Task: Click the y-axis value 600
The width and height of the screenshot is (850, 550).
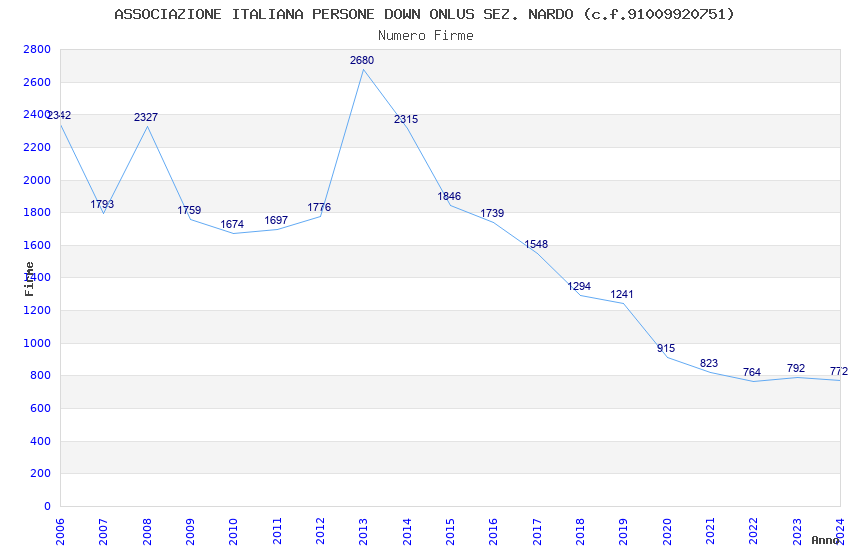Action: (40, 409)
